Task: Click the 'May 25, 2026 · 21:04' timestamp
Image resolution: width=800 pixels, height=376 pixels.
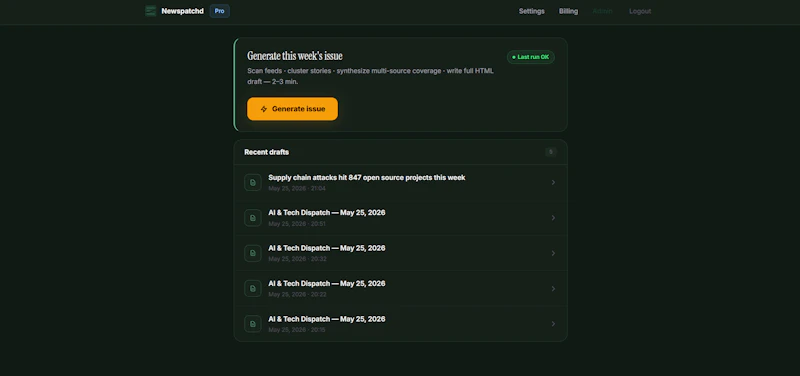Action: [x=297, y=188]
